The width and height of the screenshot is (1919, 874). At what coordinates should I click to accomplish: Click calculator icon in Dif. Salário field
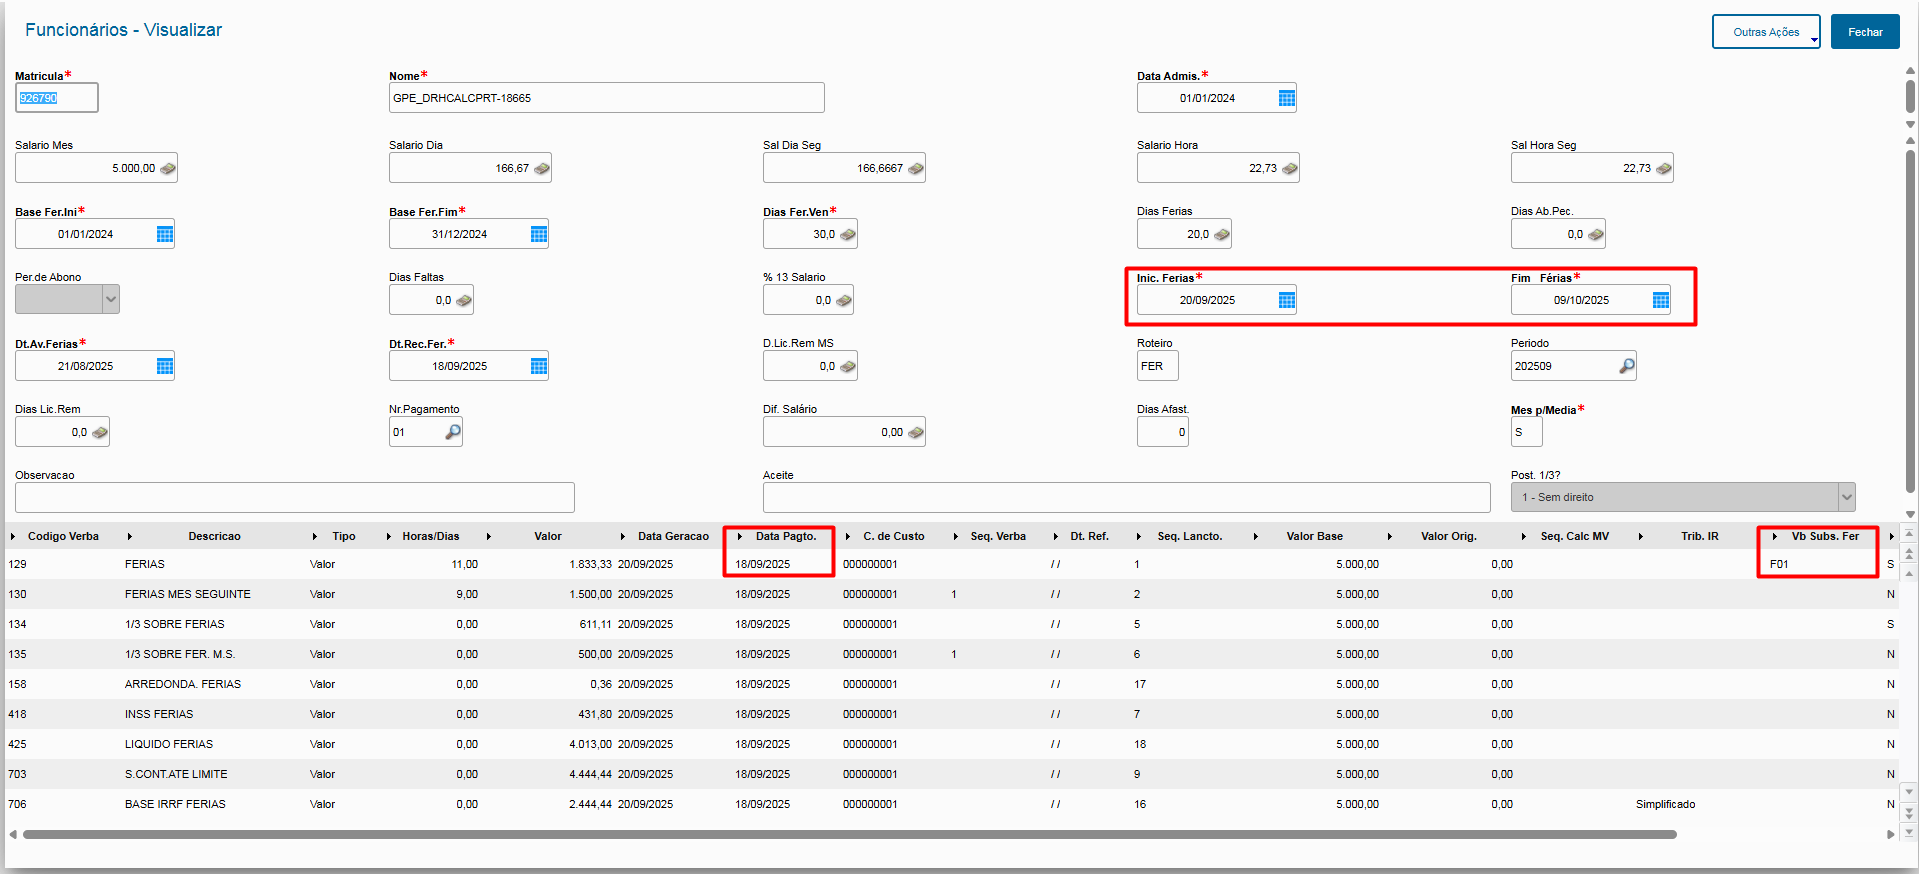coord(916,432)
